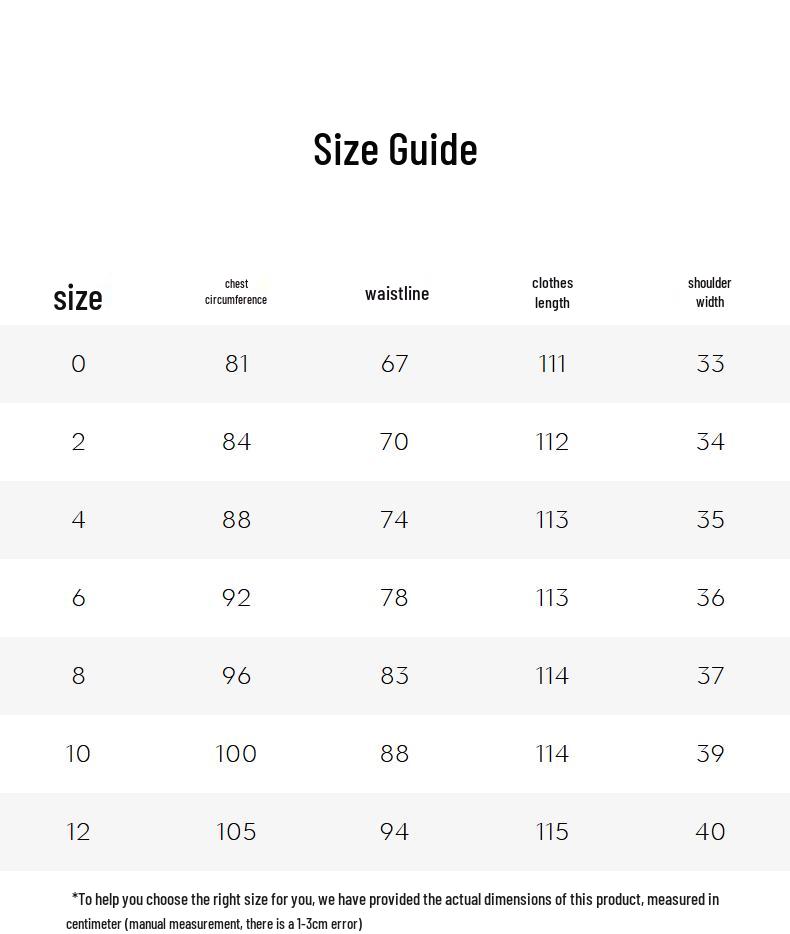
Task: Click the measurement disclaimer footnote text
Action: [x=393, y=911]
